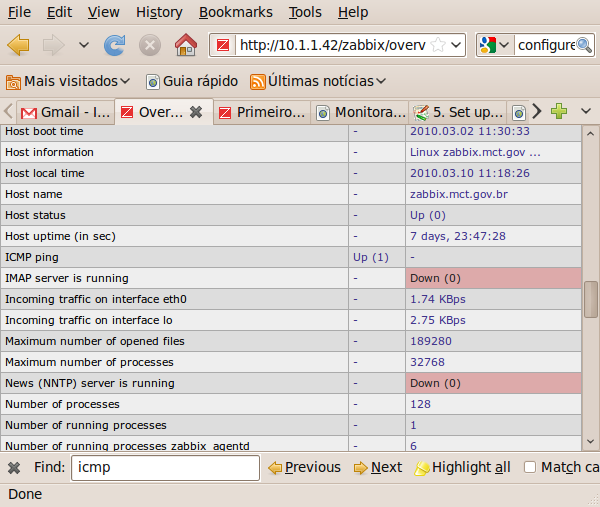
Task: Find the Next match
Action: coord(377,467)
